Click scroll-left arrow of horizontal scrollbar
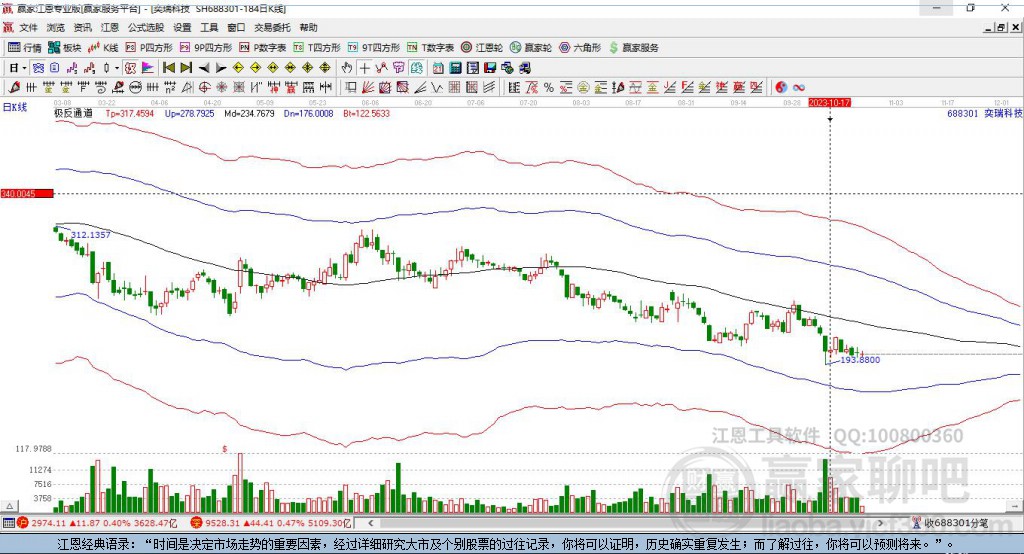This screenshot has width=1024, height=554. click(370, 523)
